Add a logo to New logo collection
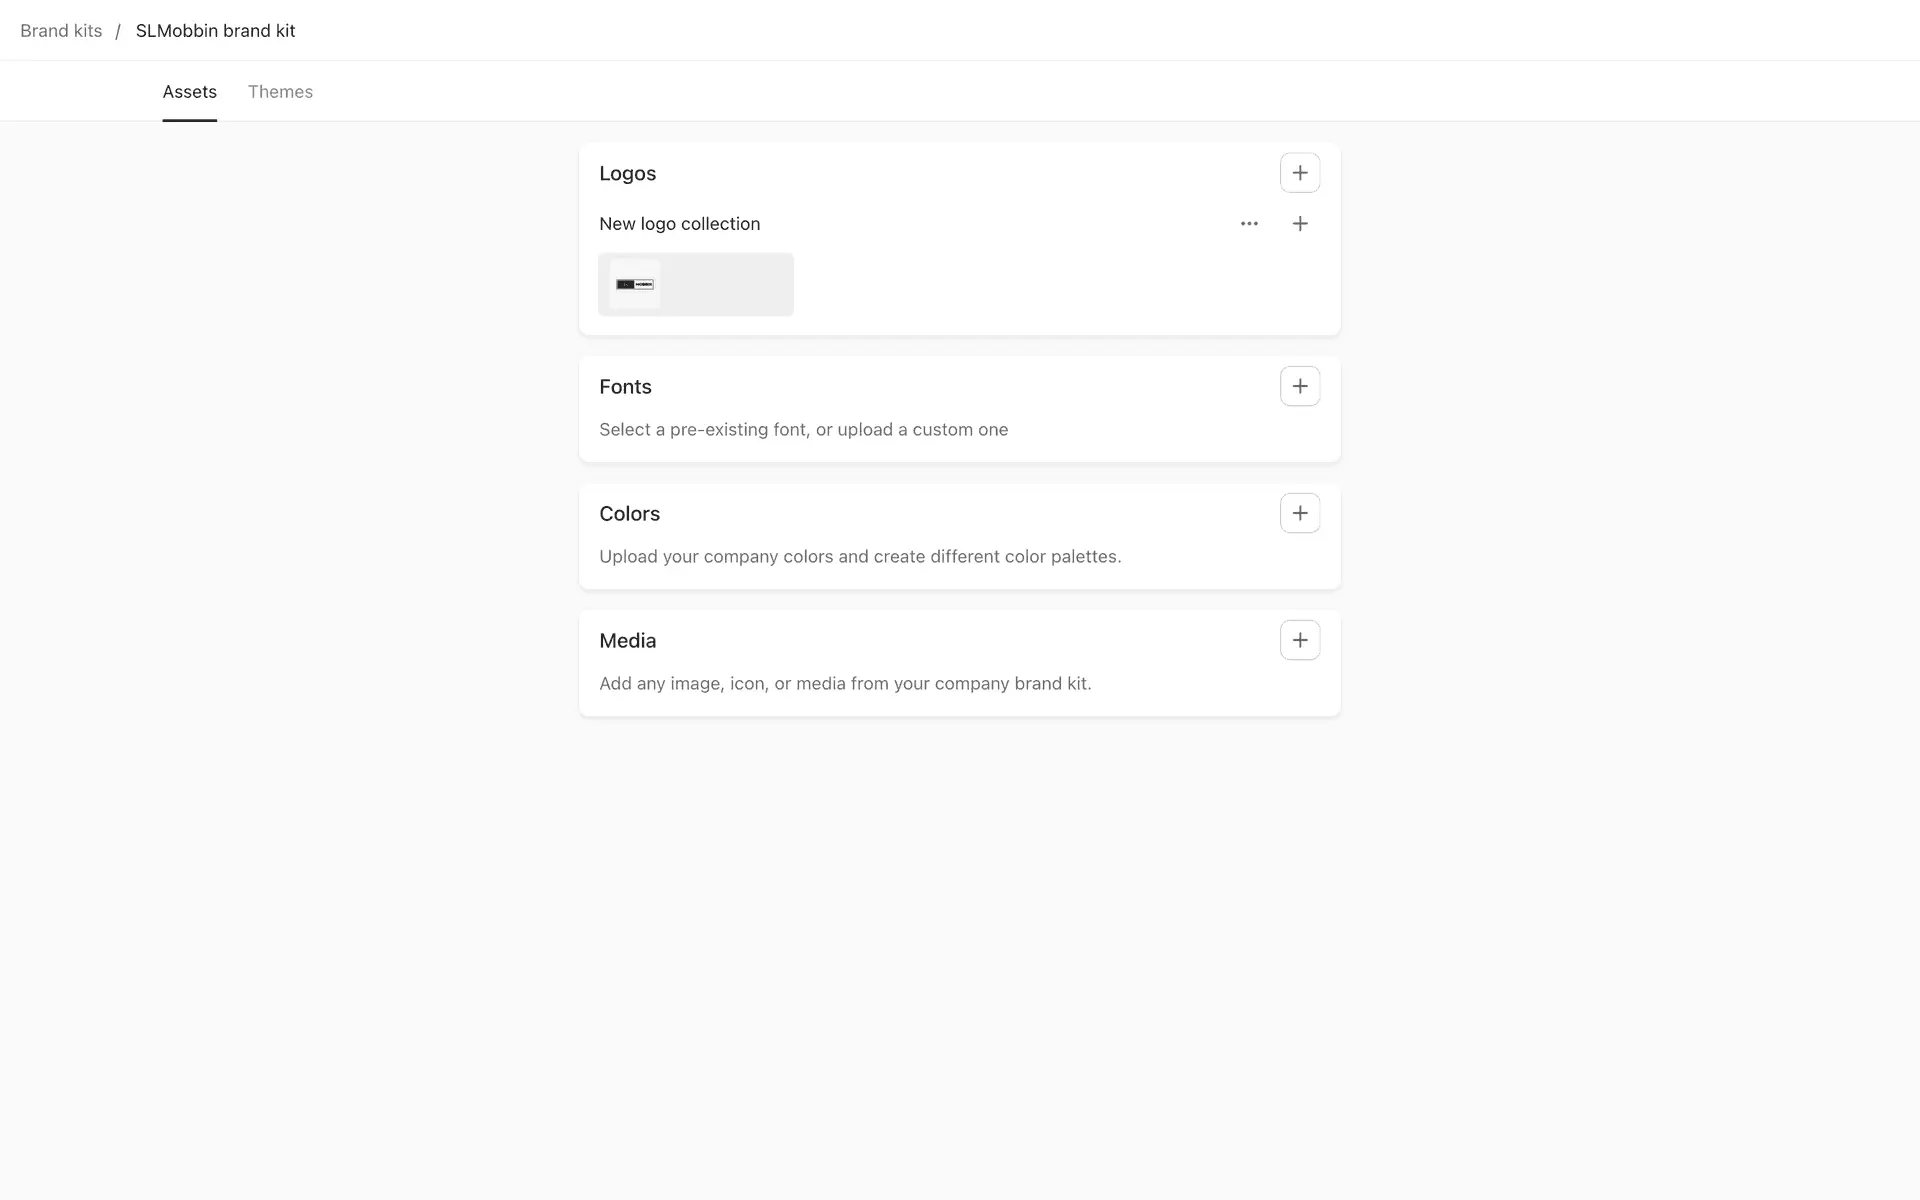This screenshot has height=1200, width=1920. point(1299,224)
